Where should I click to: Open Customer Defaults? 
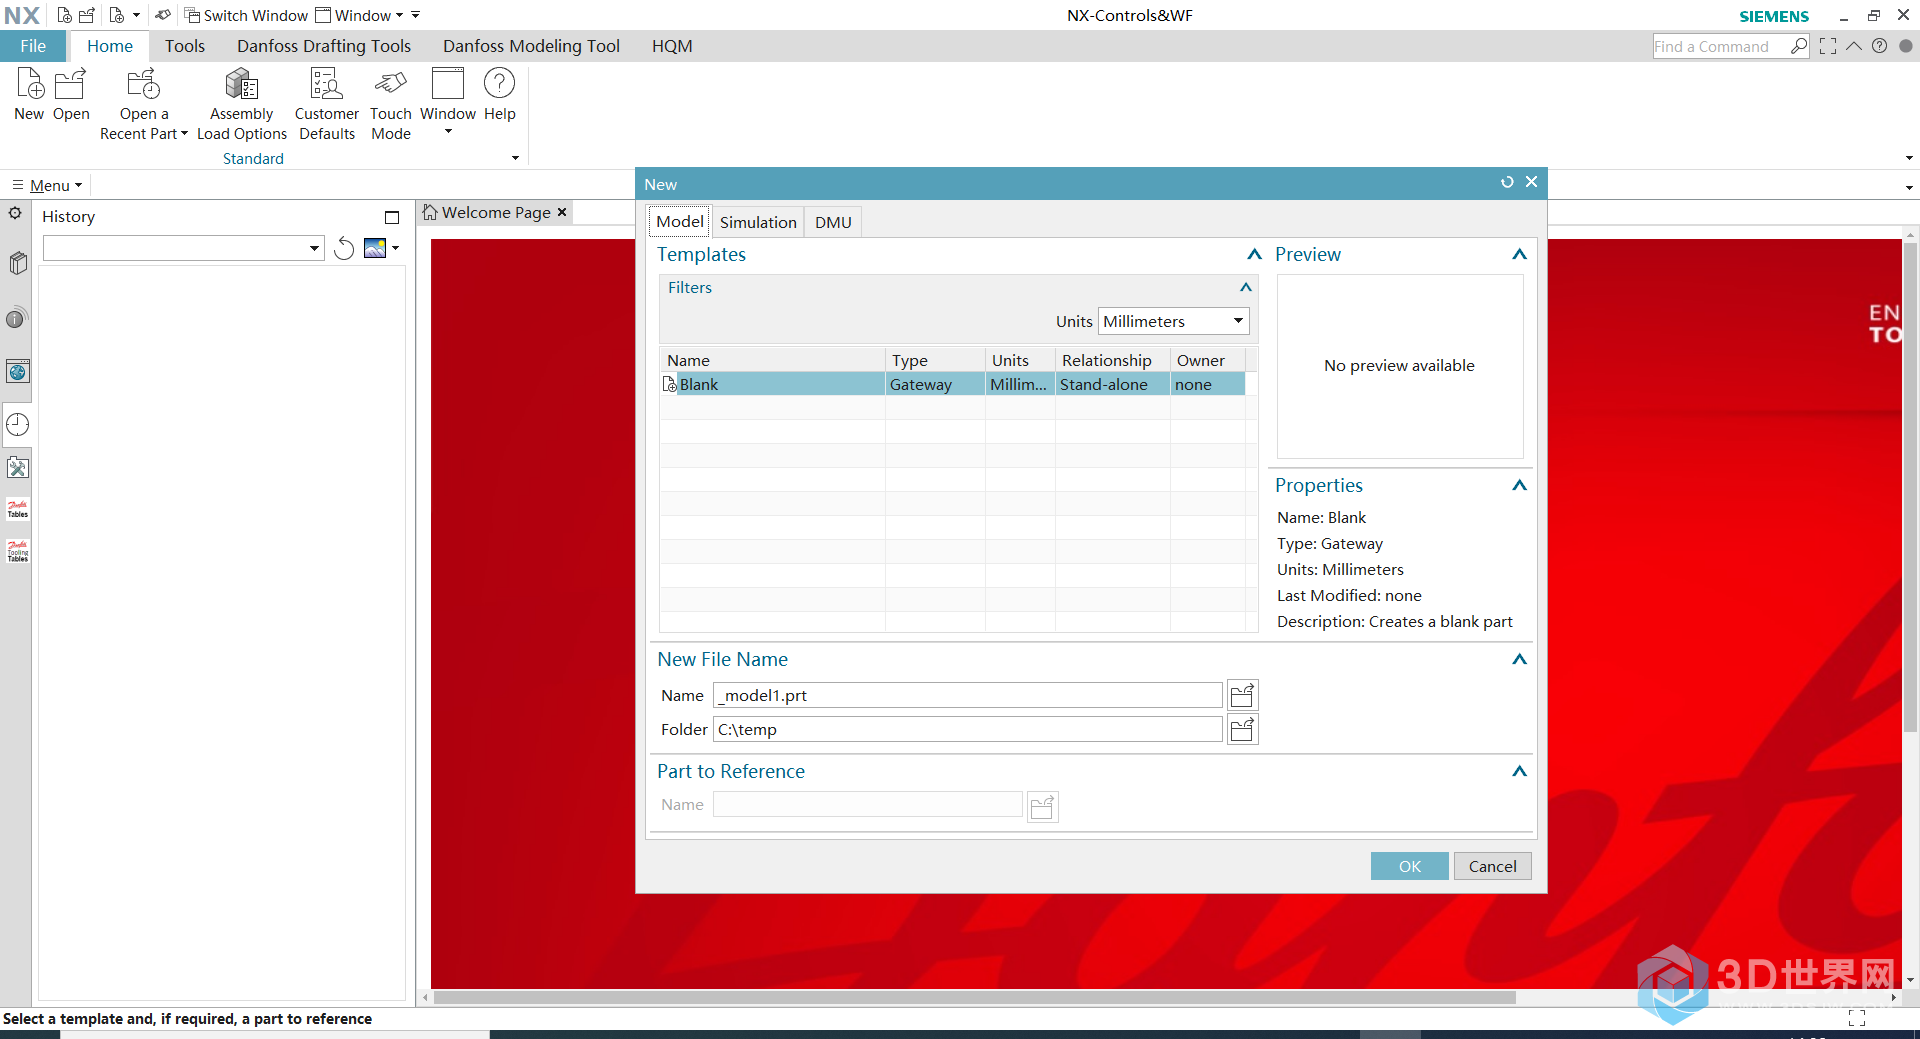coord(327,104)
